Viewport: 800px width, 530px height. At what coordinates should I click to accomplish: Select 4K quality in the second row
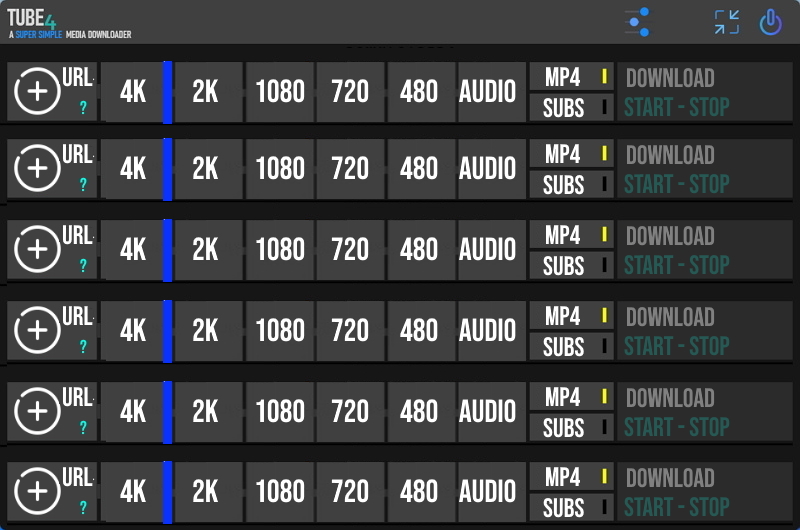132,168
